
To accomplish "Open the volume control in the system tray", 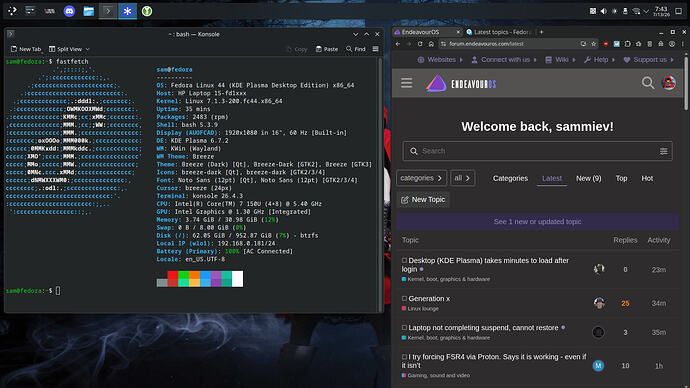I will [x=604, y=11].
